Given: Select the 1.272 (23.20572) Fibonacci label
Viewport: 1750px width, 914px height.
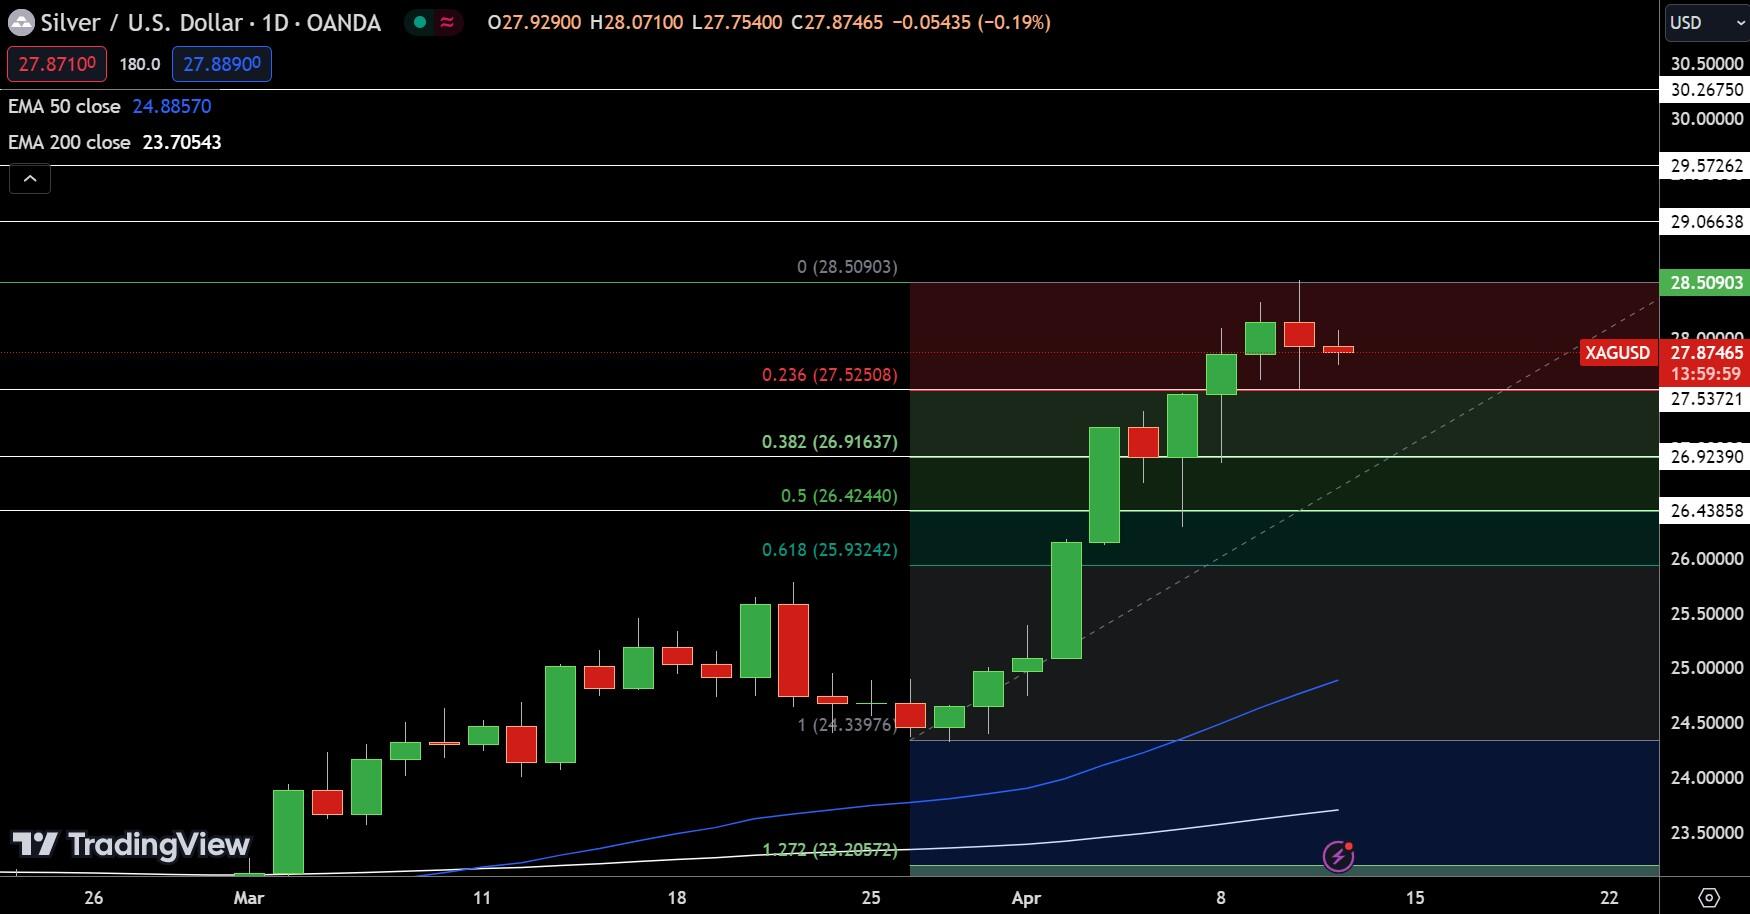Looking at the screenshot, I should click(x=830, y=850).
